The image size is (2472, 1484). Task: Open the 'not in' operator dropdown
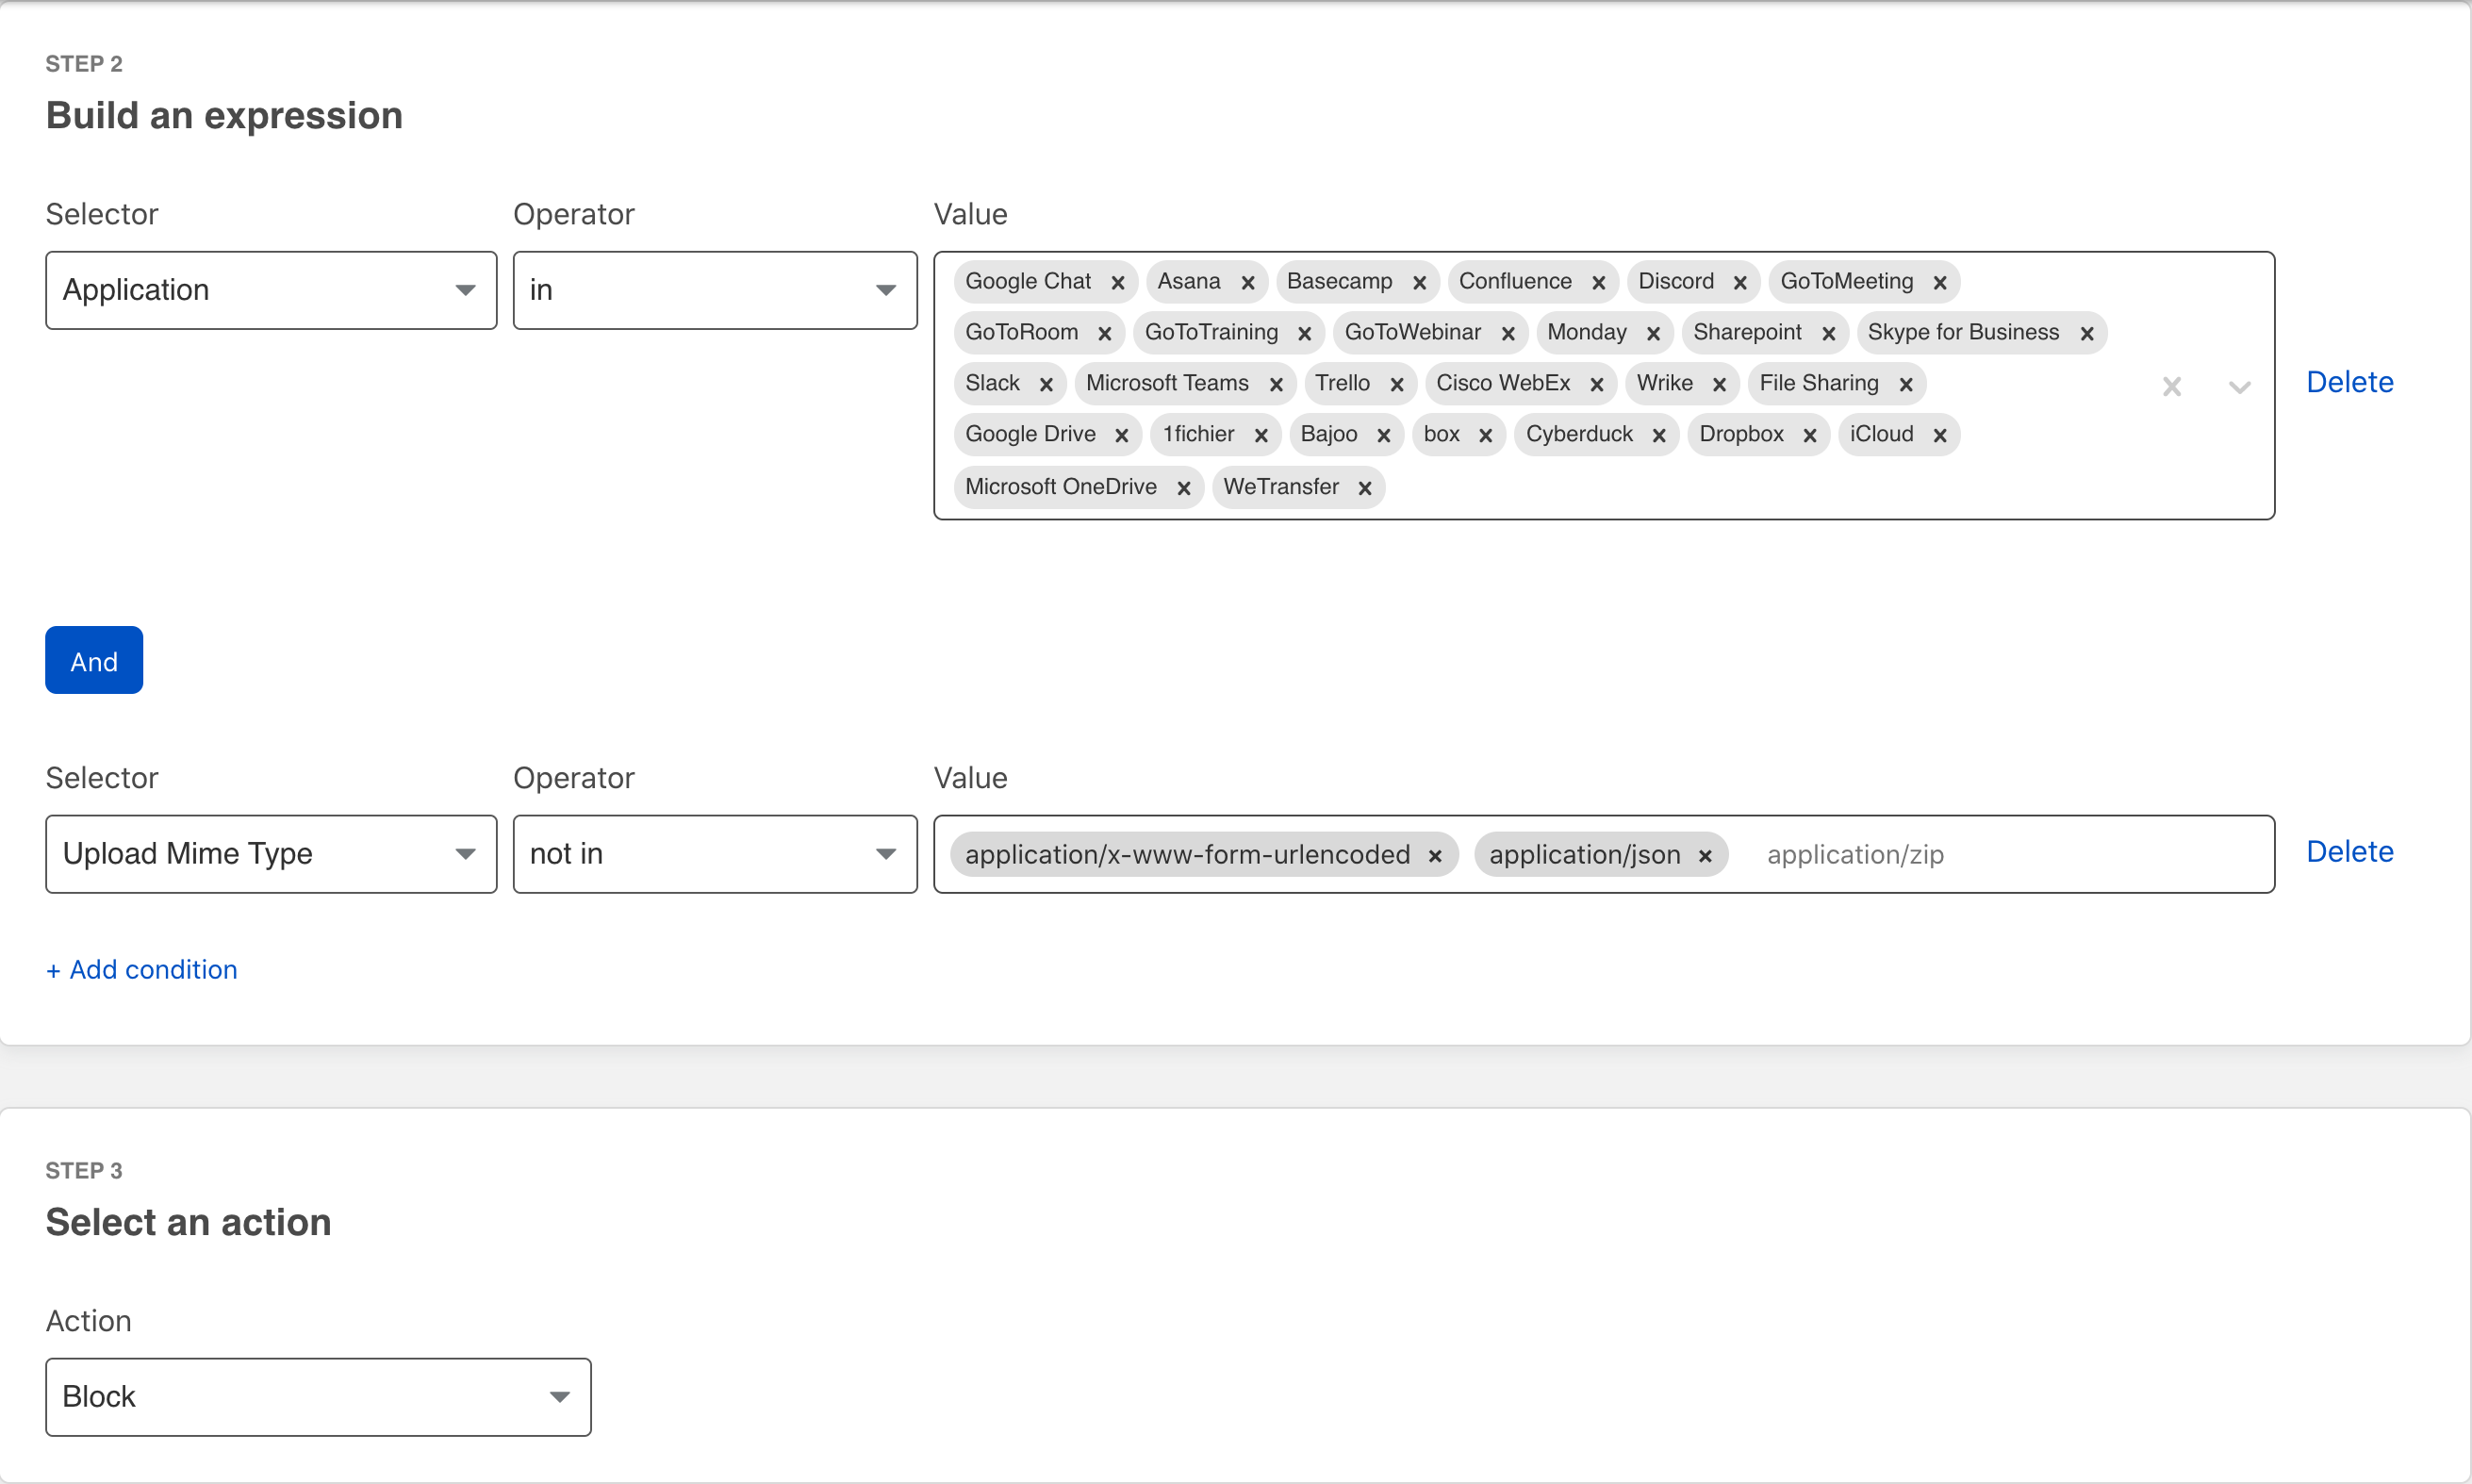(714, 854)
